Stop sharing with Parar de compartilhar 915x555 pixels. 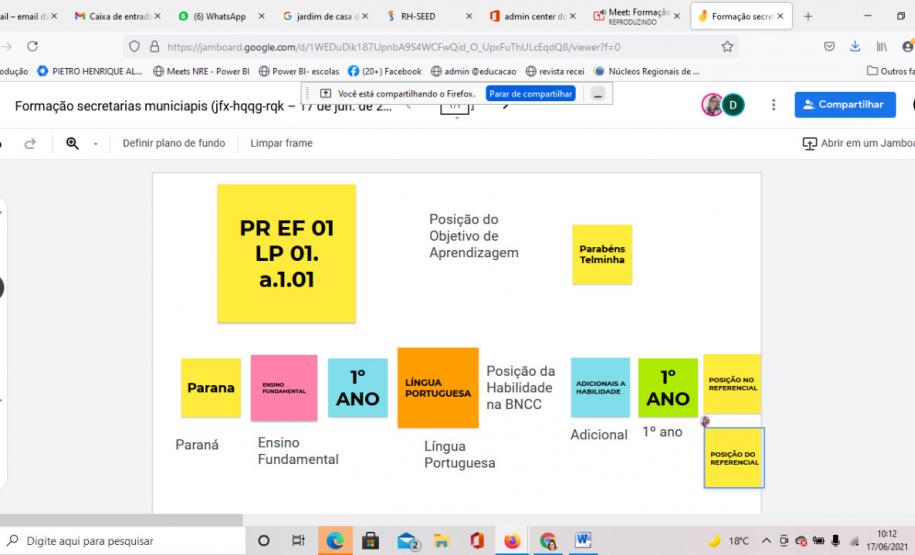coord(530,93)
